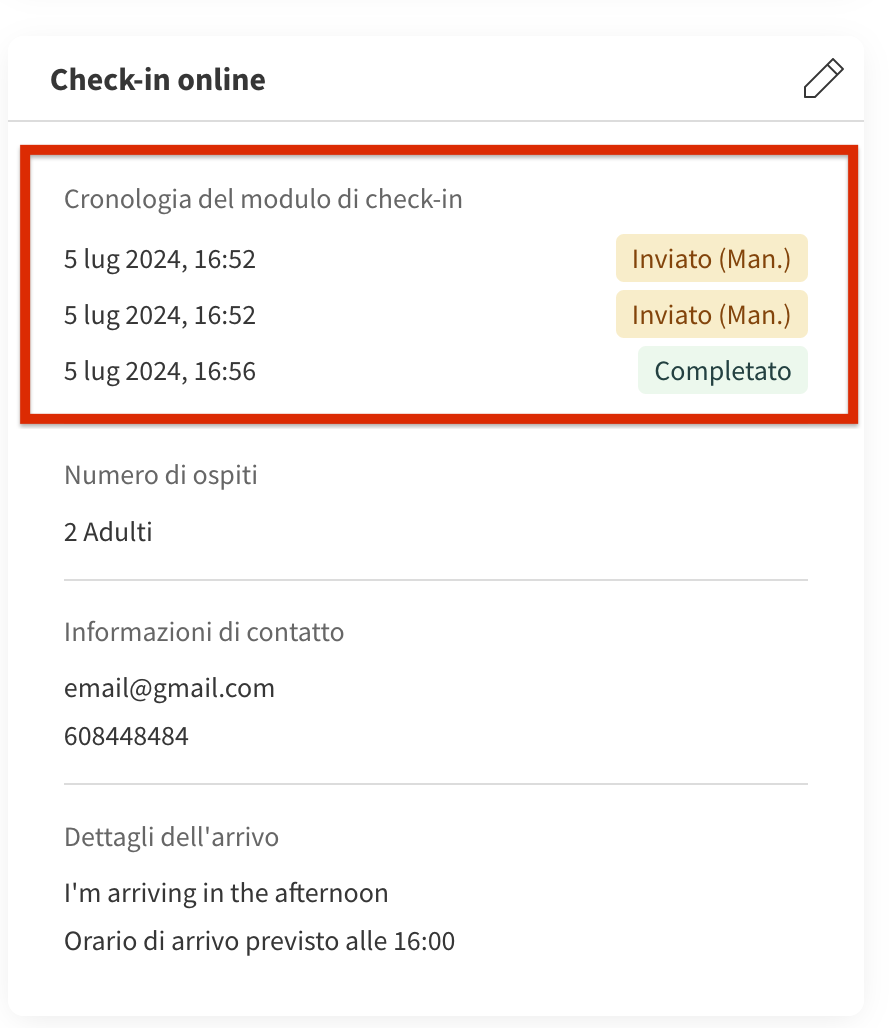This screenshot has width=896, height=1028.
Task: Click the "Informazioni di contatto" label
Action: coord(204,632)
